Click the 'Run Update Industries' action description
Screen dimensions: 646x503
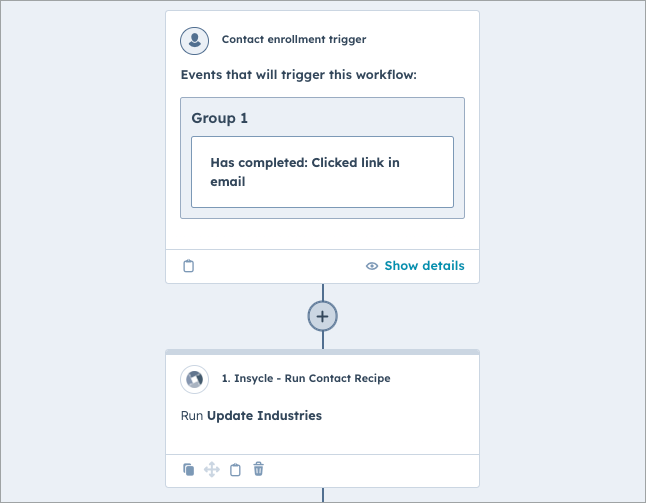tap(251, 416)
